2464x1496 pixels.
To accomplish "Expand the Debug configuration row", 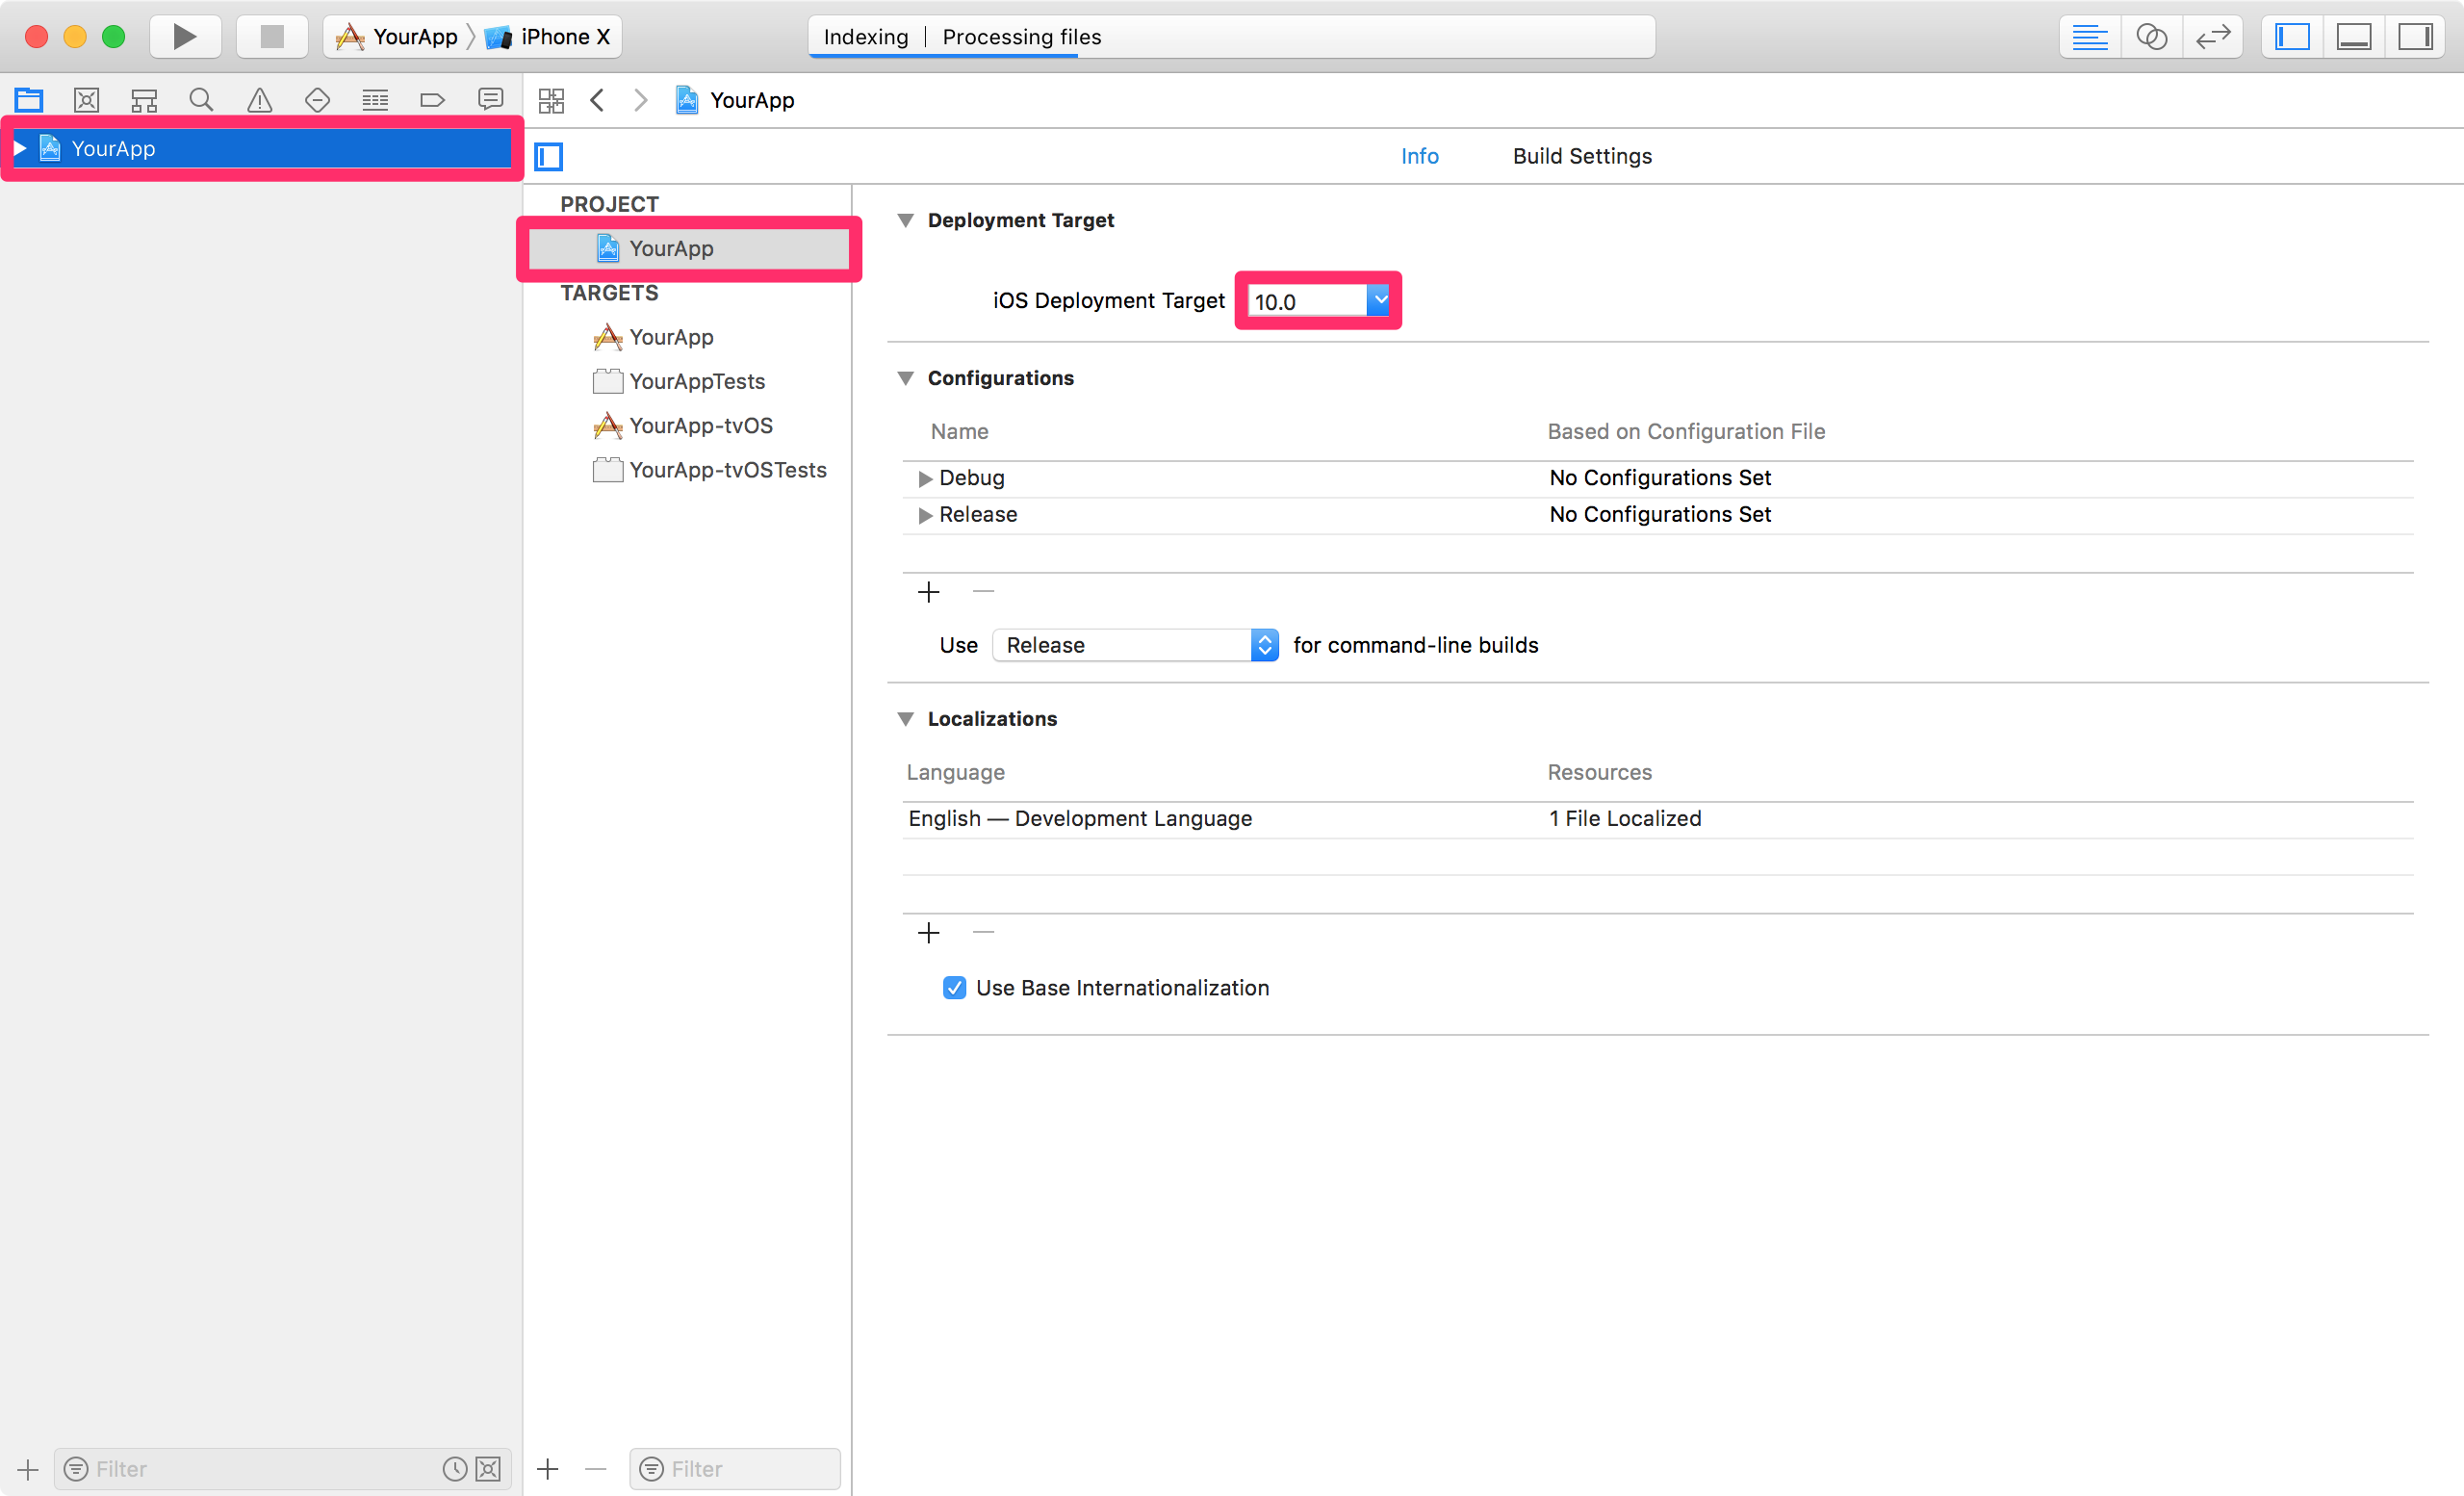I will click(925, 478).
